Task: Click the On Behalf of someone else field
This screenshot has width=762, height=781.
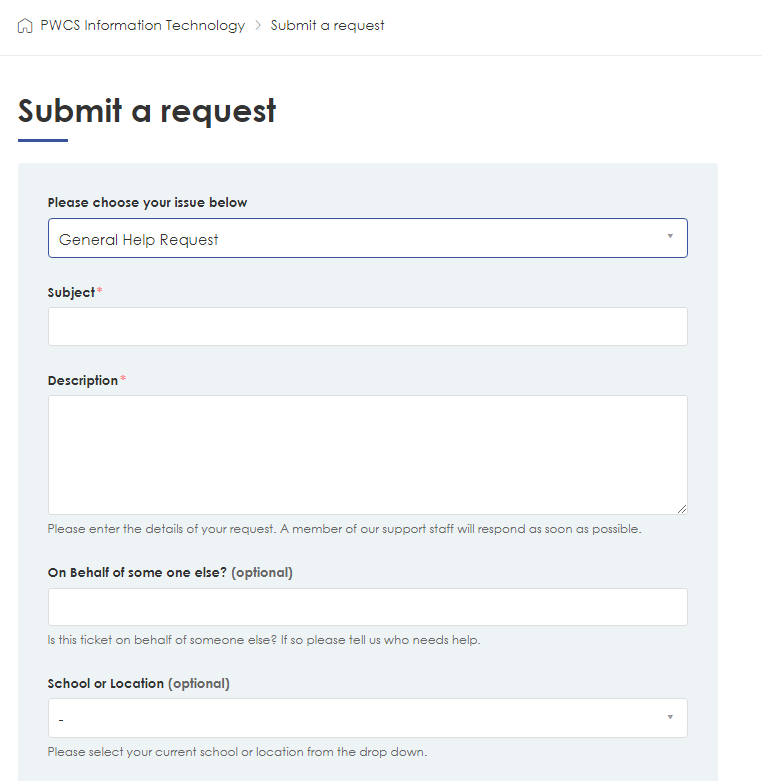Action: click(x=368, y=607)
